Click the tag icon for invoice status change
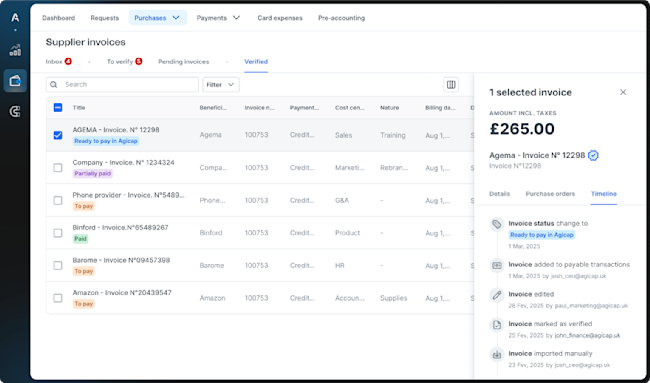650x383 pixels. click(x=497, y=224)
